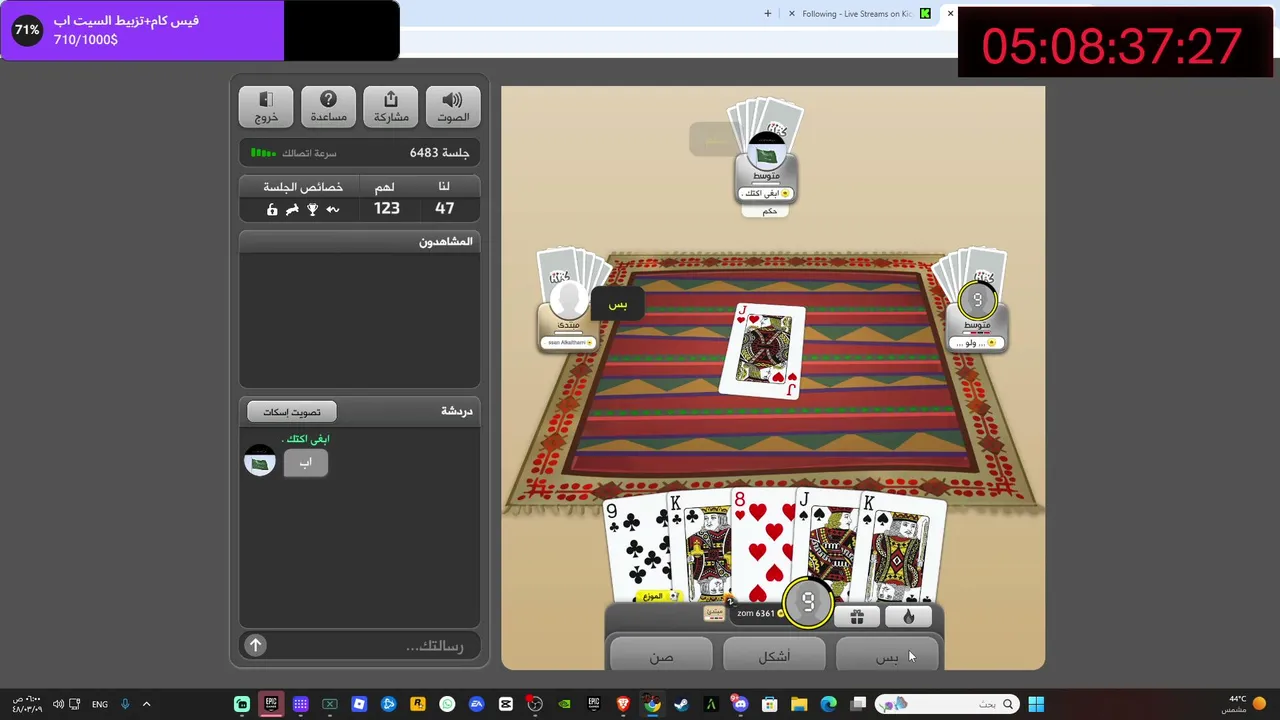Click the volume icon in system tray
Viewport: 1280px width, 720px height.
click(57, 704)
